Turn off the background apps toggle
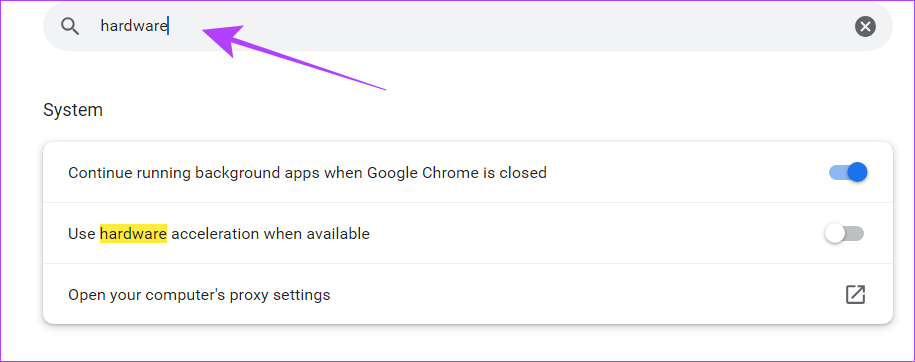This screenshot has height=362, width=915. pos(848,172)
